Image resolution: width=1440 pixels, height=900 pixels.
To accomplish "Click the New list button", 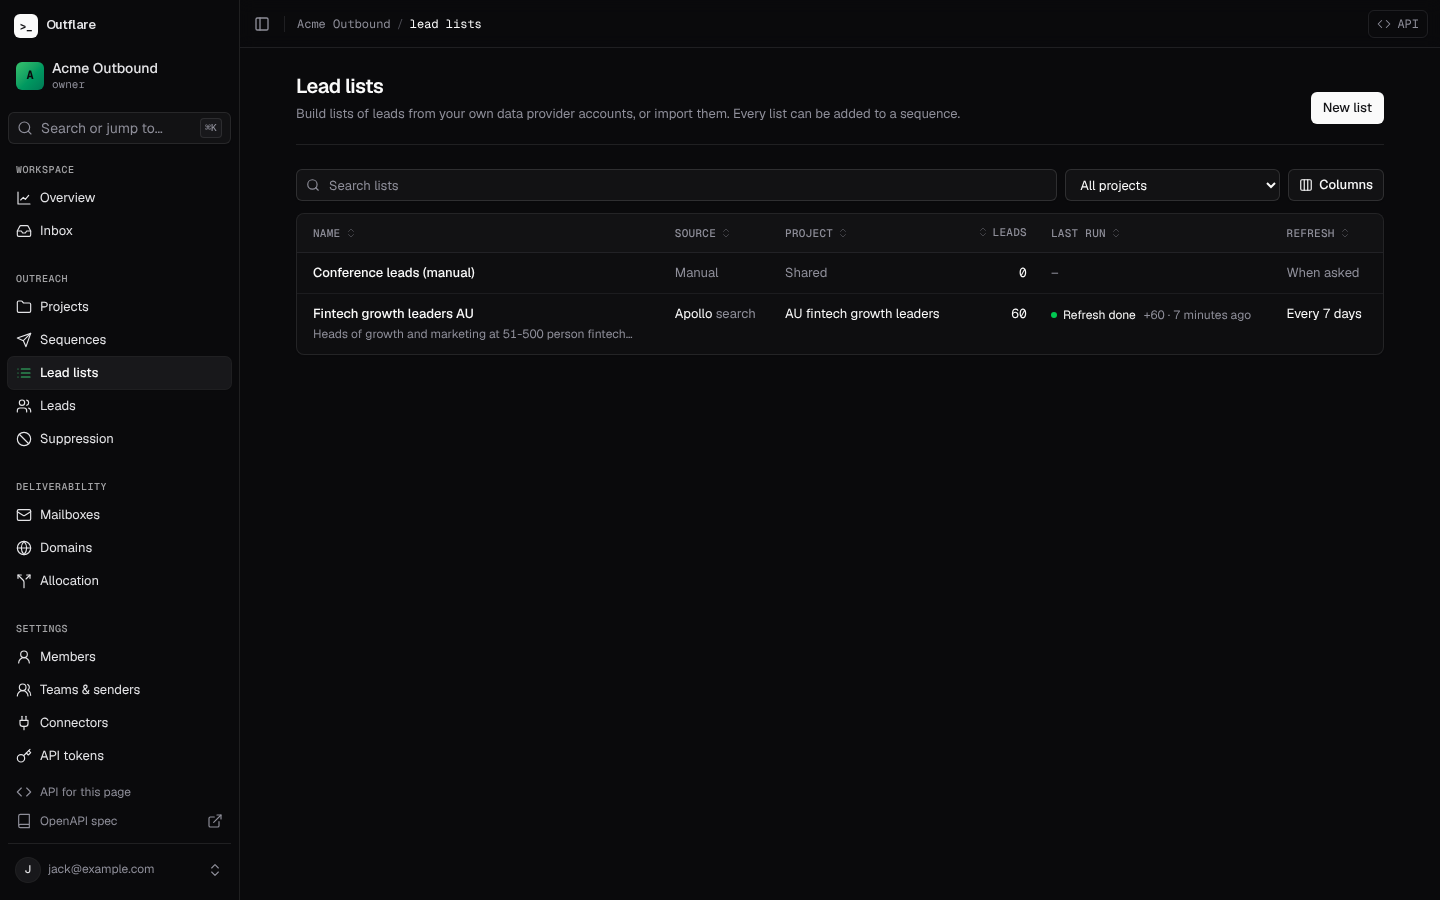I will (1347, 108).
